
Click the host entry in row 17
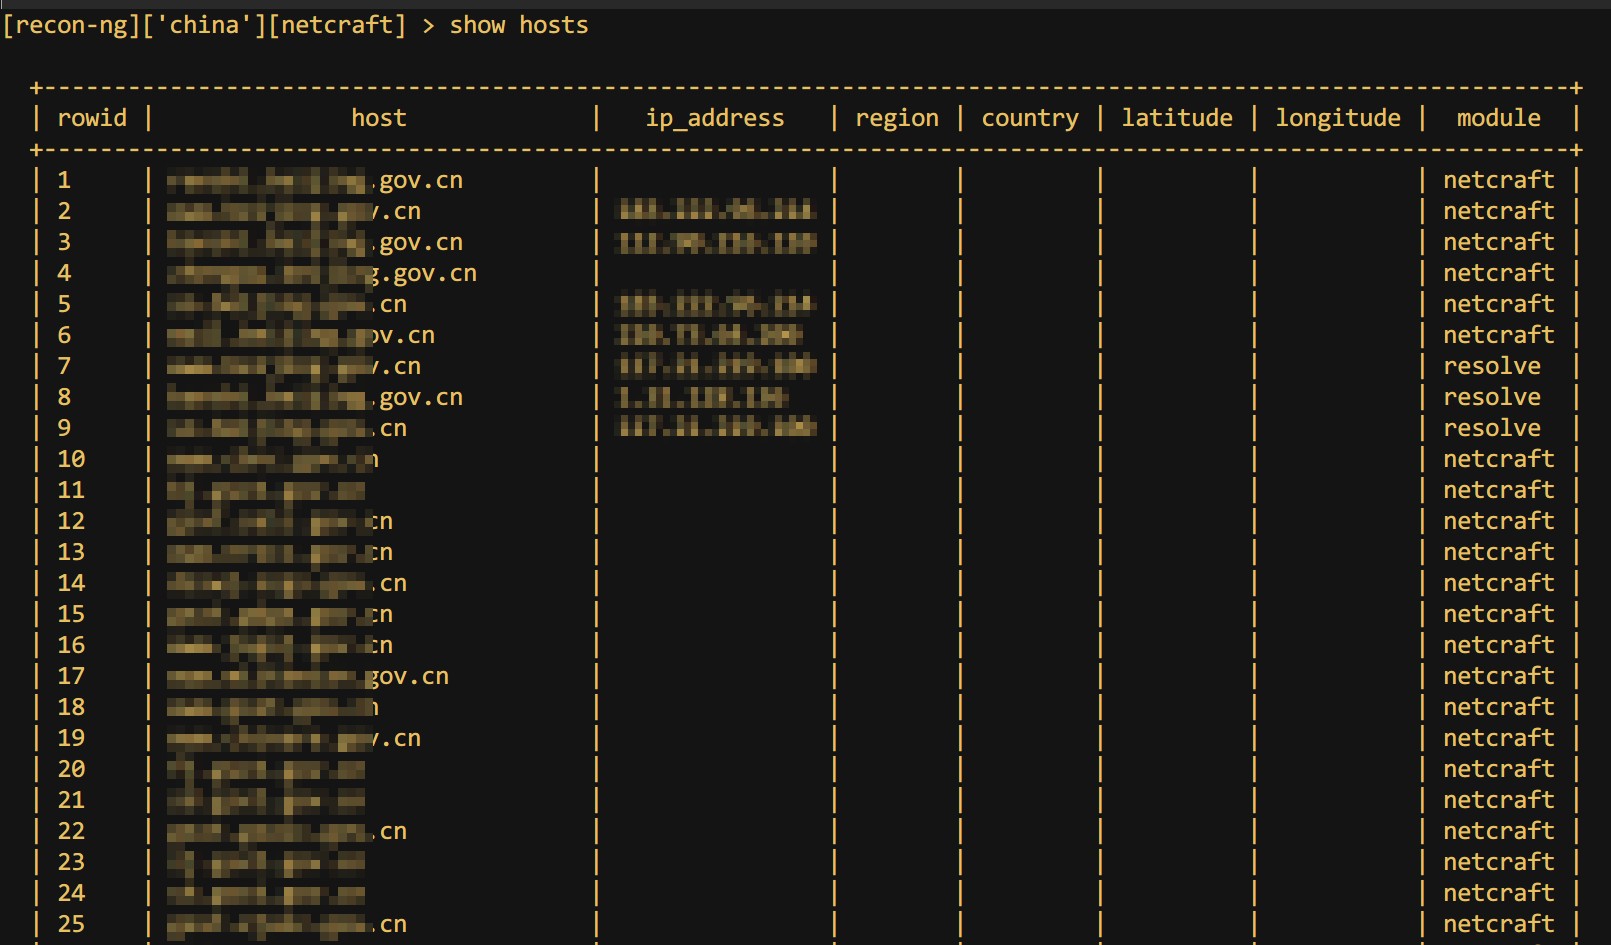pyautogui.click(x=307, y=676)
